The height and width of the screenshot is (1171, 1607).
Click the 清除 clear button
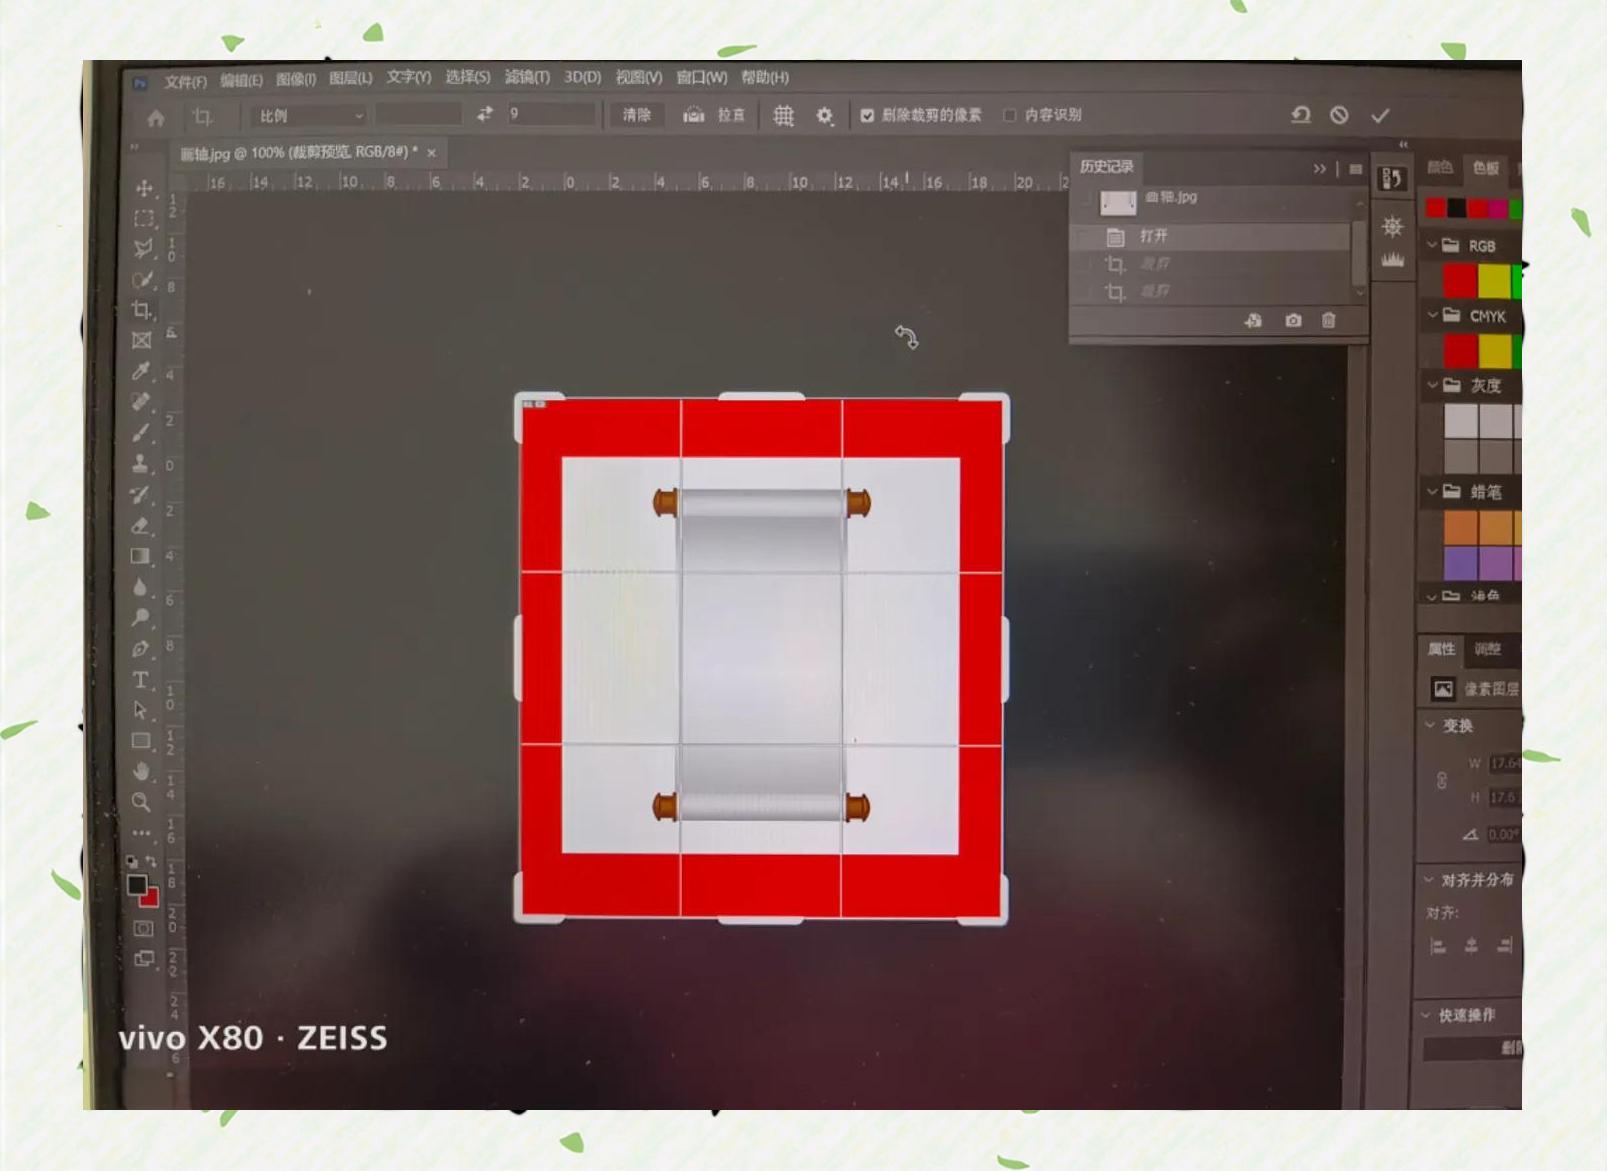point(636,115)
